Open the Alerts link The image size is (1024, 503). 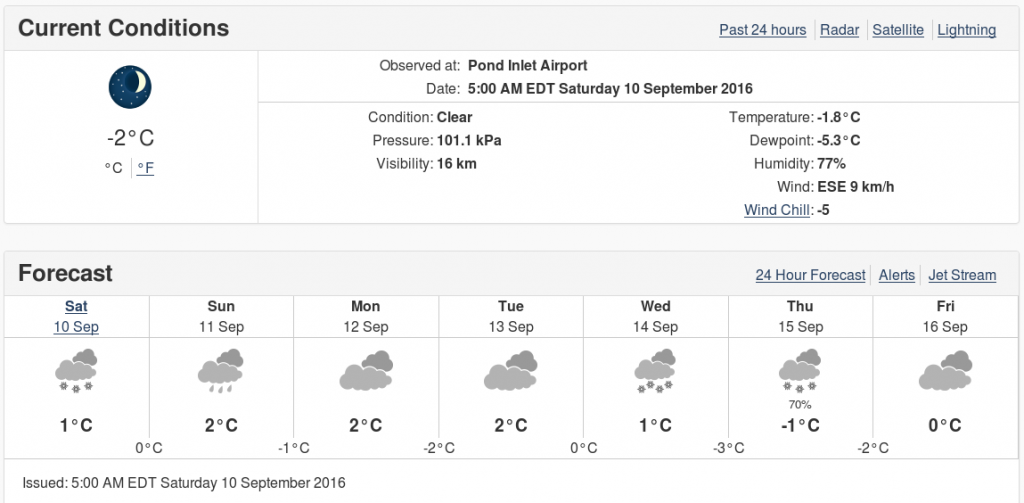click(897, 275)
